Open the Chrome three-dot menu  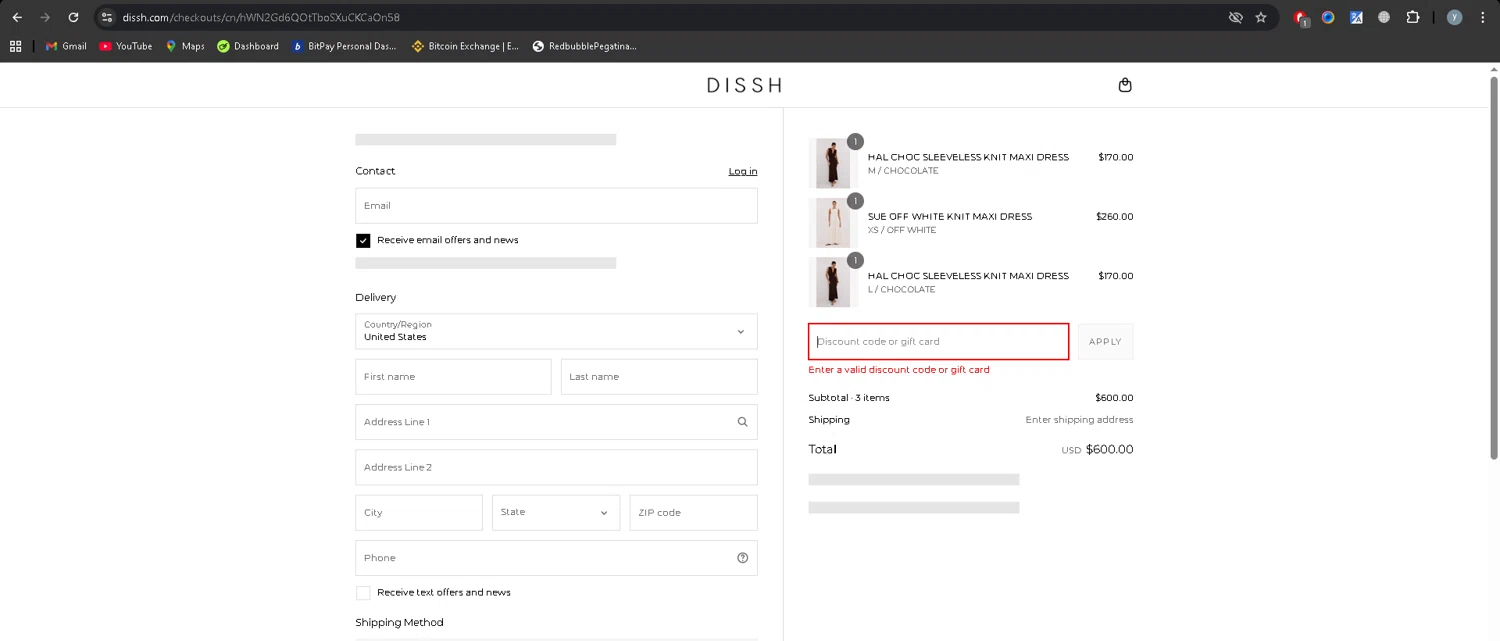click(1483, 17)
